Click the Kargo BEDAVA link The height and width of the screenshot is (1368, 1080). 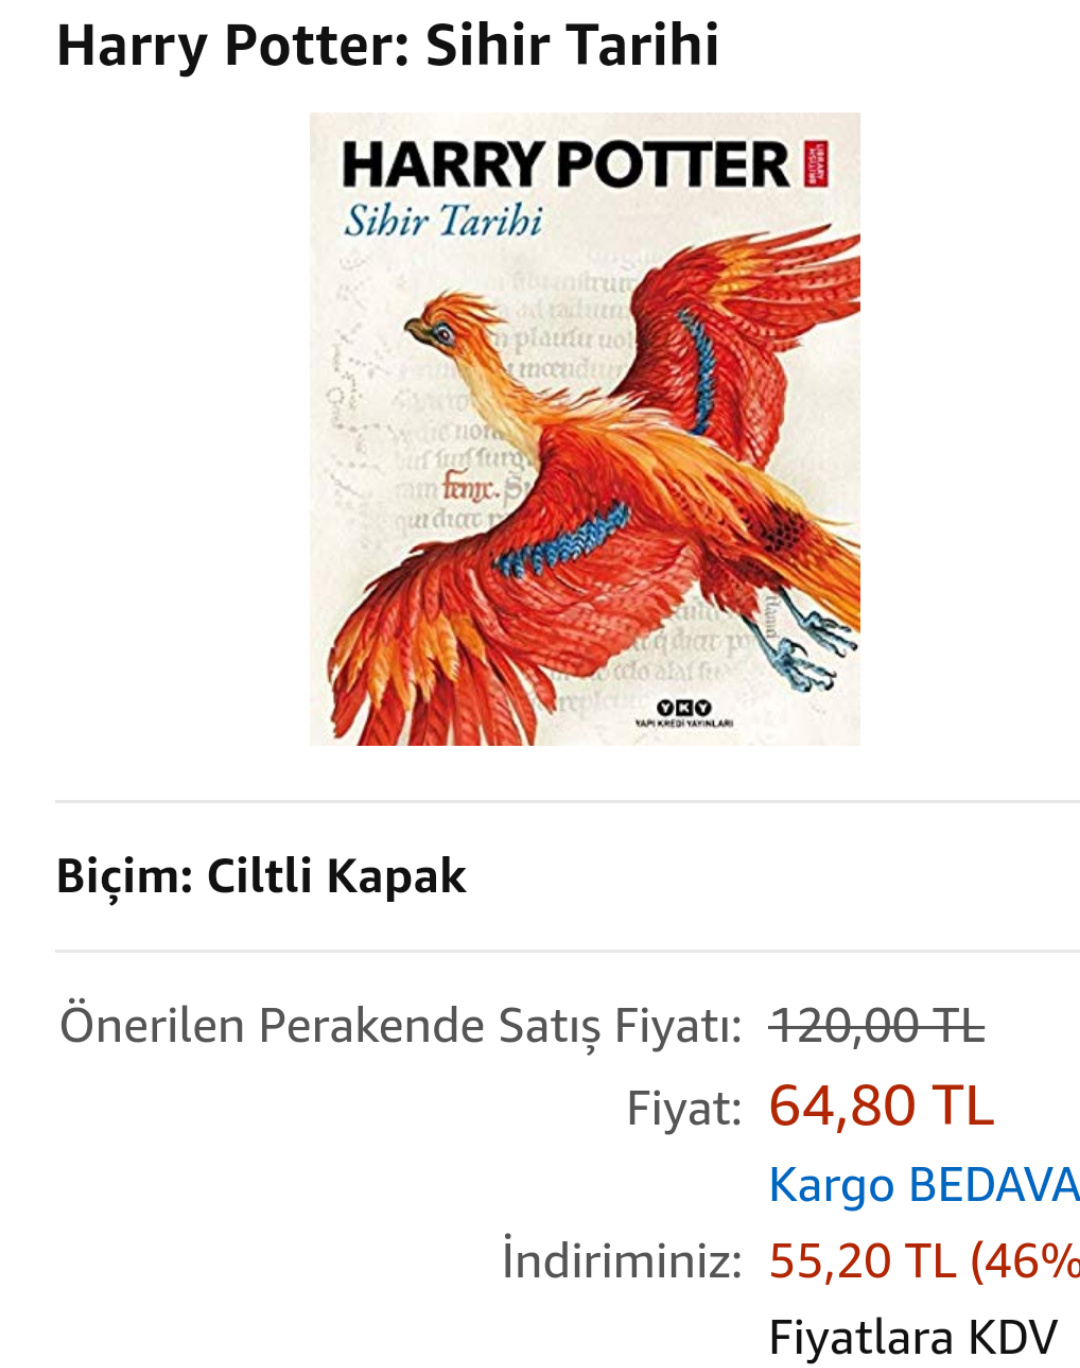[x=924, y=1185]
